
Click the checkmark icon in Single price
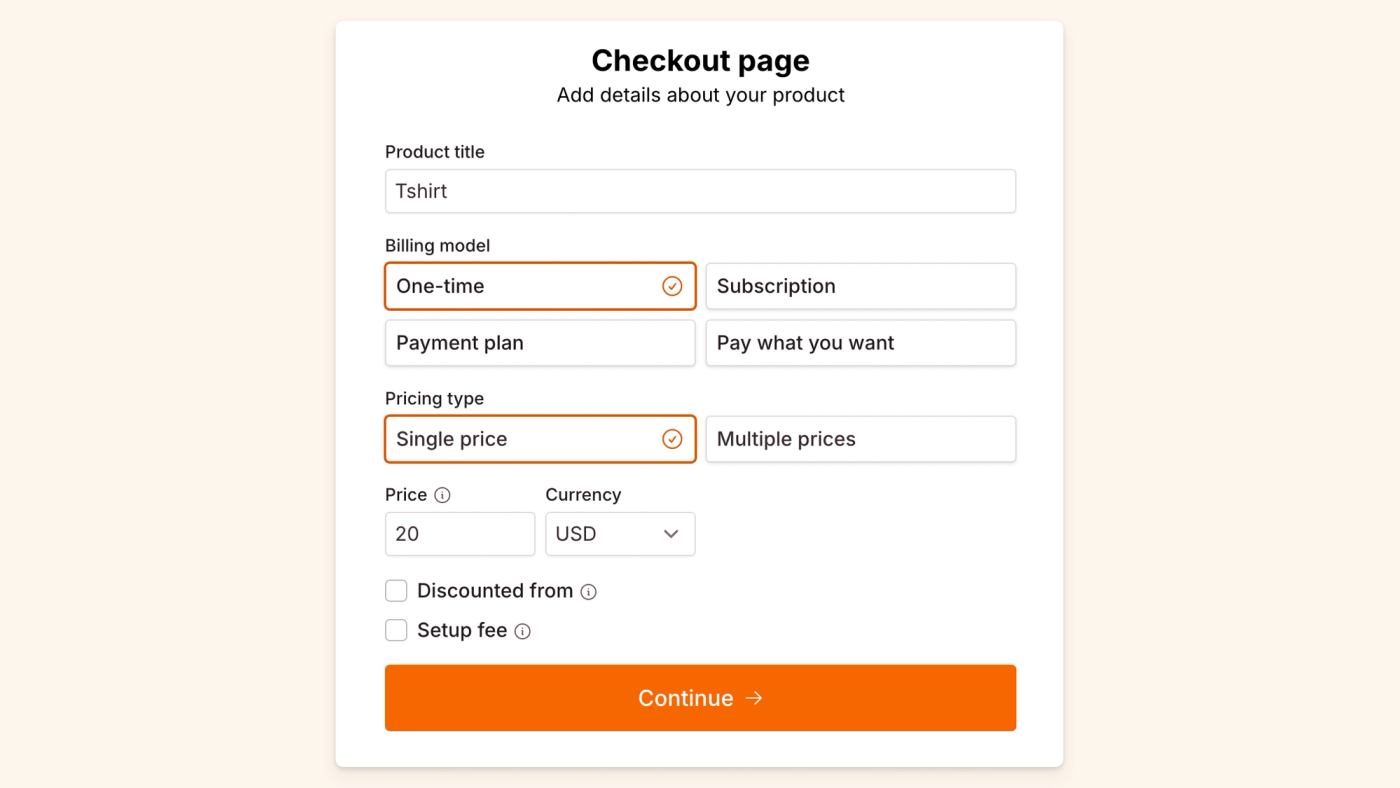pyautogui.click(x=672, y=439)
